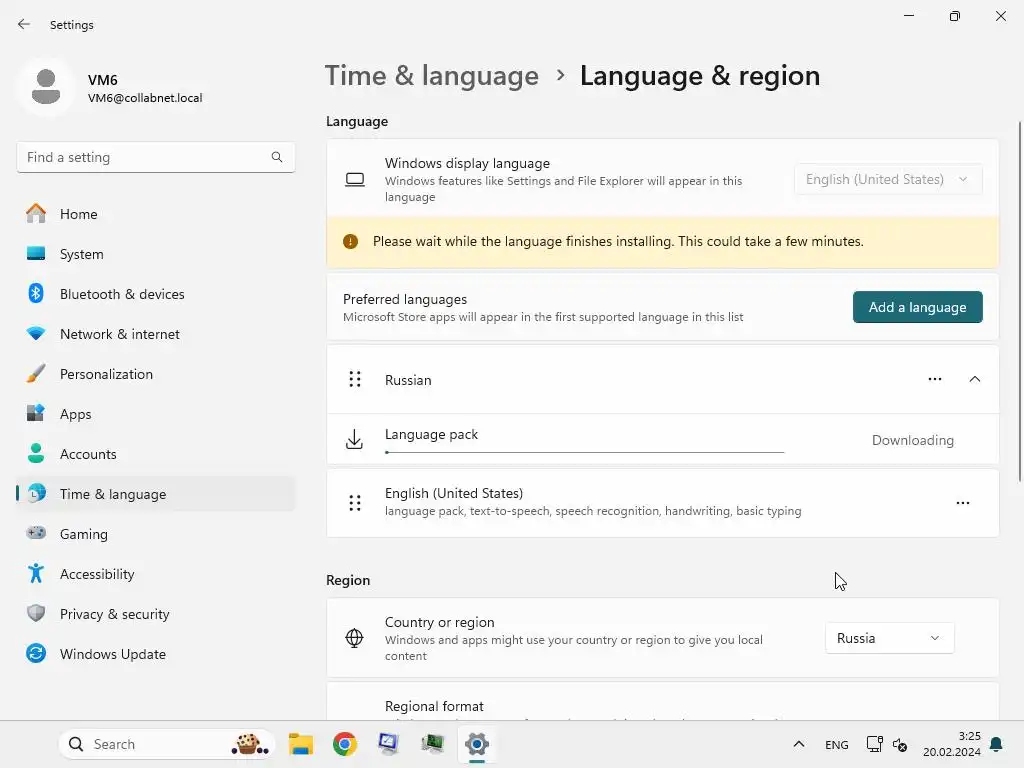Click the Preferred languages heading
1024x768 pixels.
coord(405,299)
